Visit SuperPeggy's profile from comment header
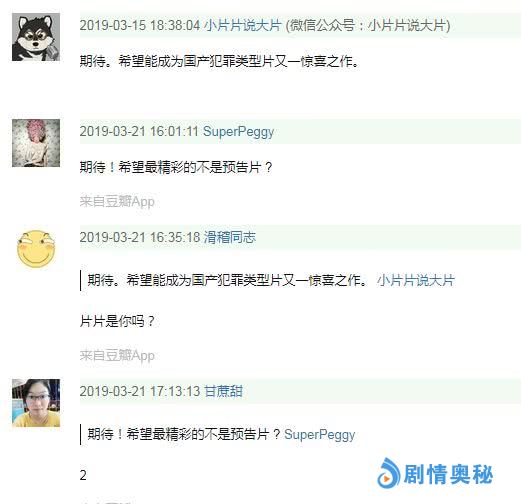 pos(238,132)
